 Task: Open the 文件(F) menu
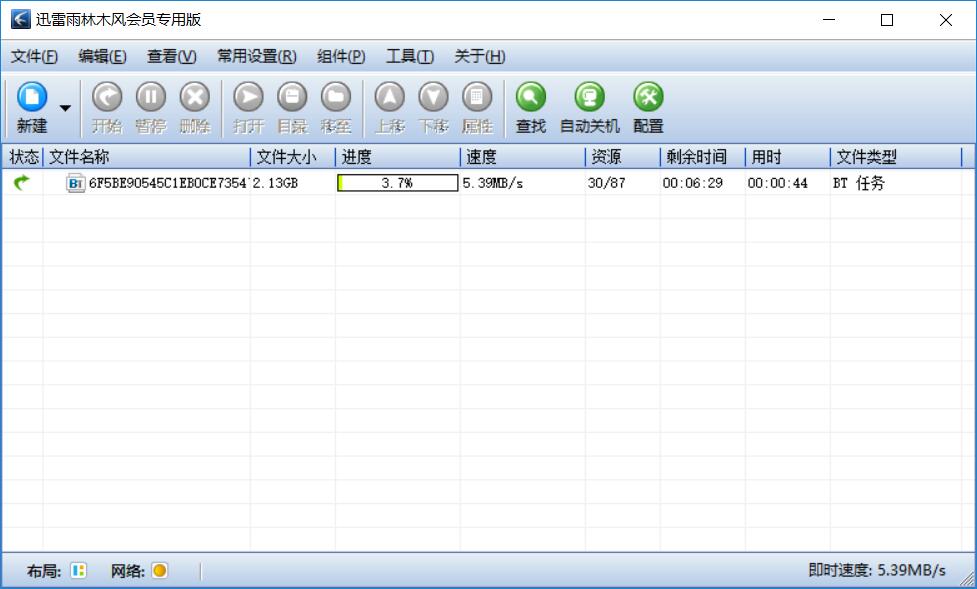34,57
